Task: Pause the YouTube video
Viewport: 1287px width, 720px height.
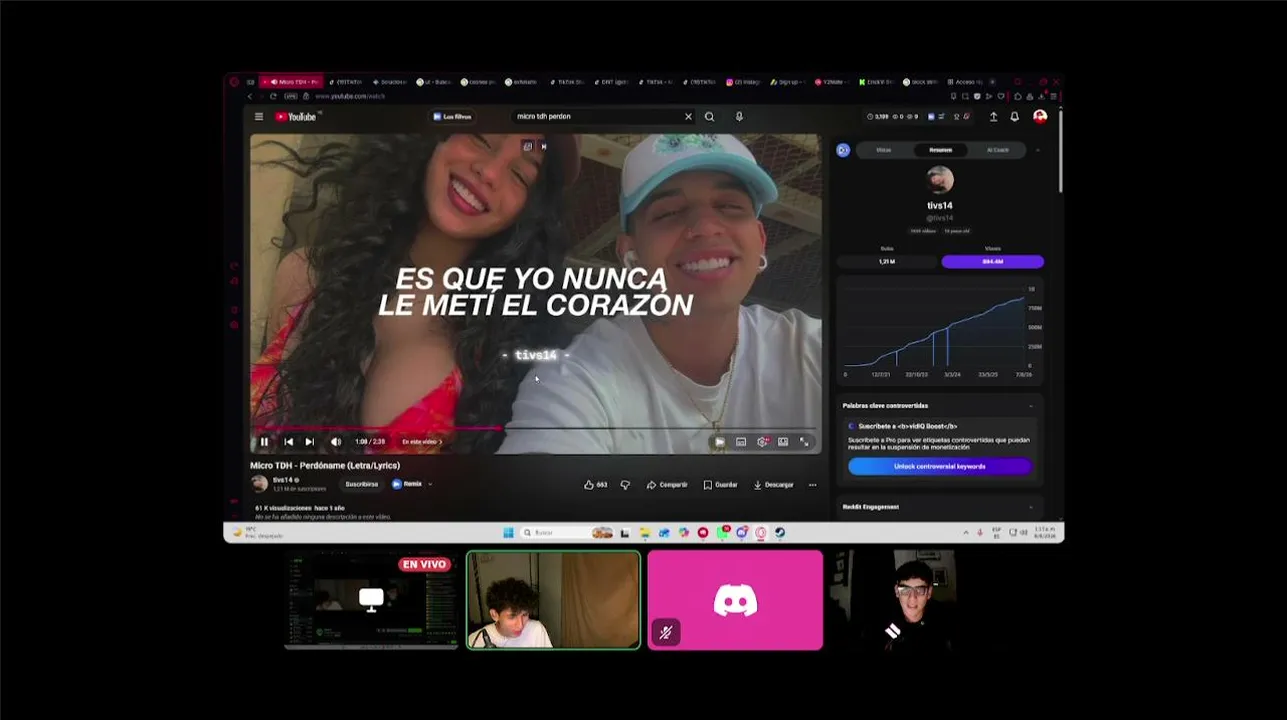Action: pos(264,442)
